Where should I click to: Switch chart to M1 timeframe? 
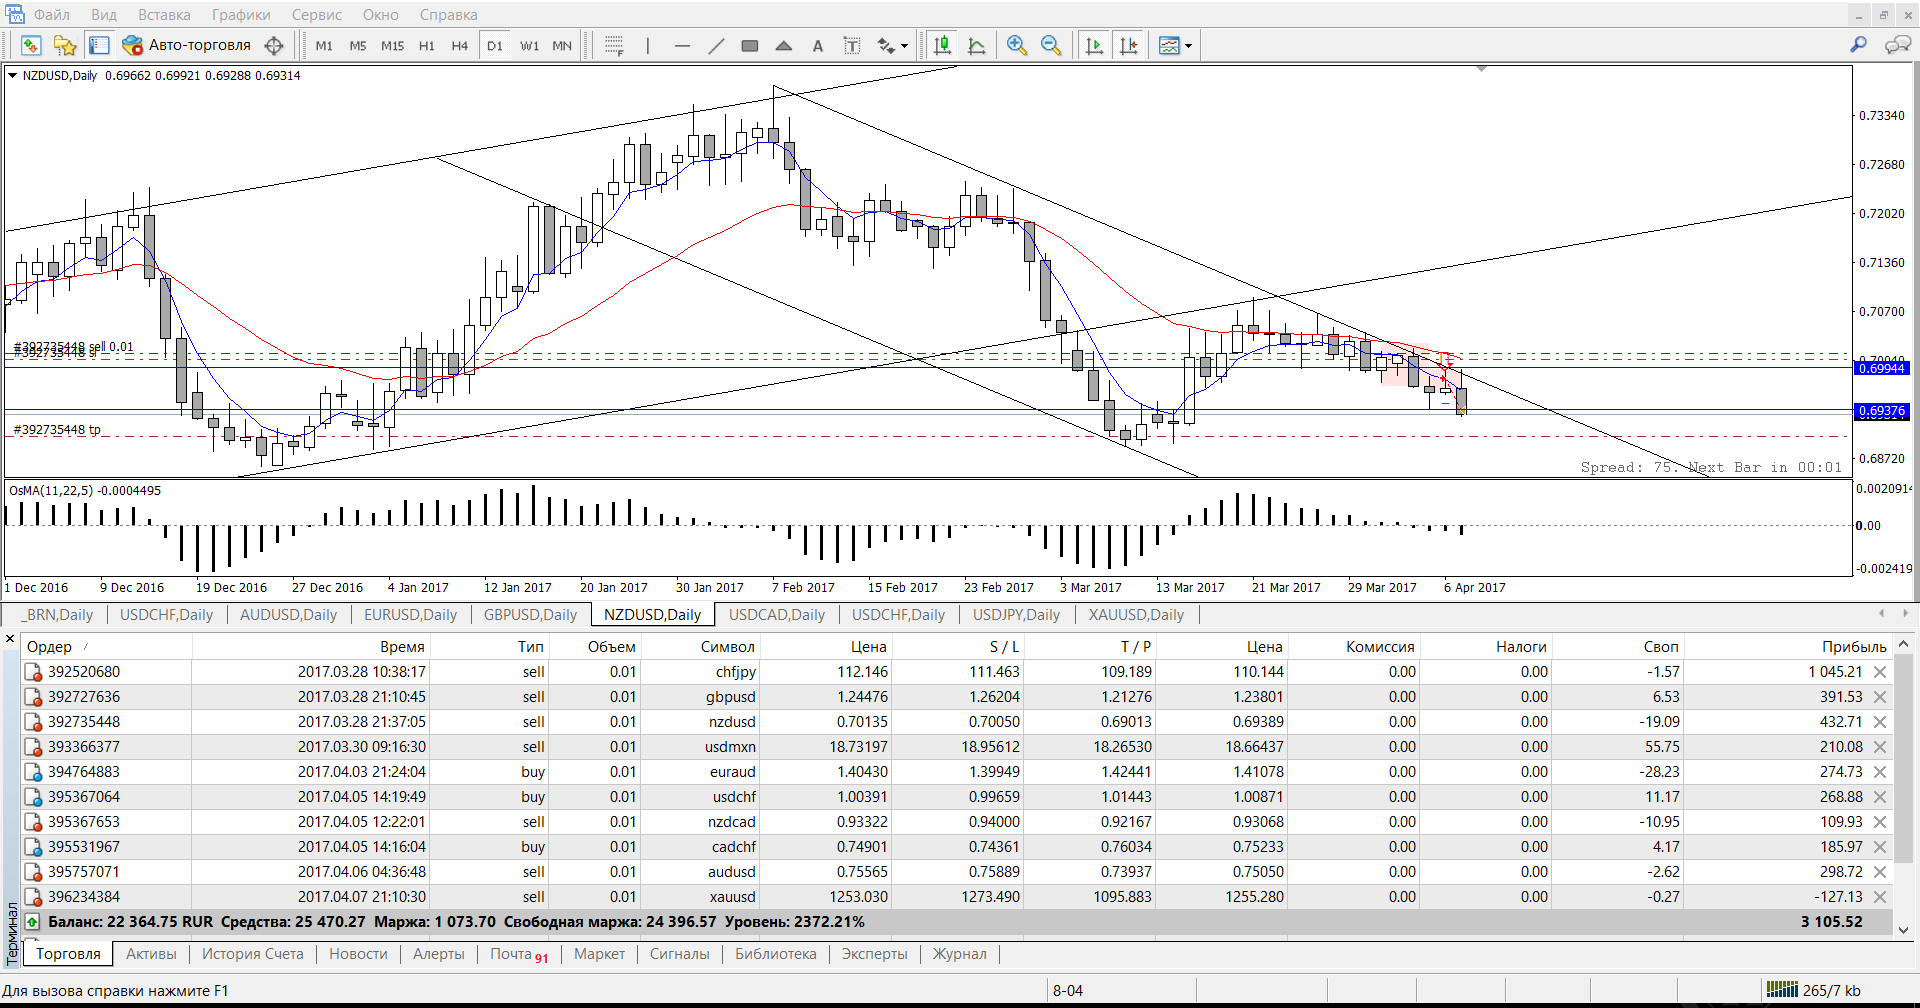click(x=324, y=45)
